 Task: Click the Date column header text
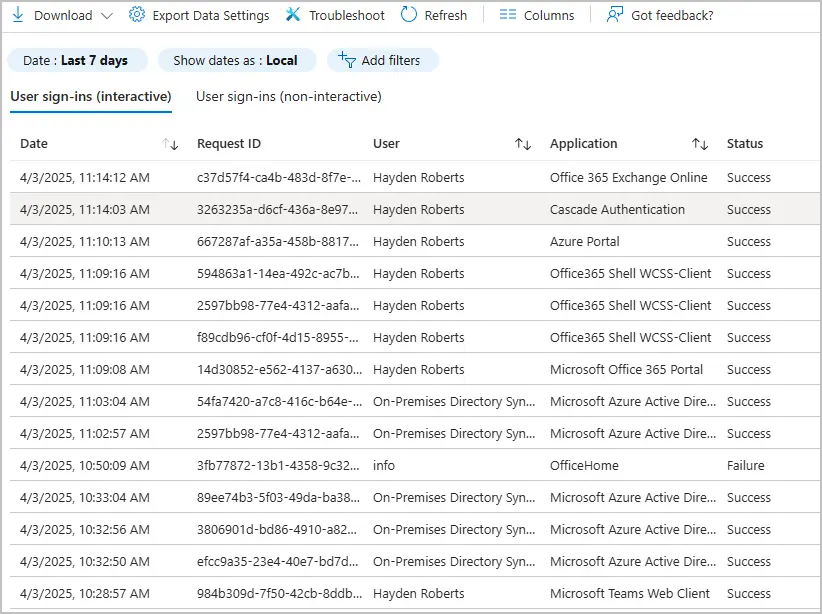coord(34,144)
